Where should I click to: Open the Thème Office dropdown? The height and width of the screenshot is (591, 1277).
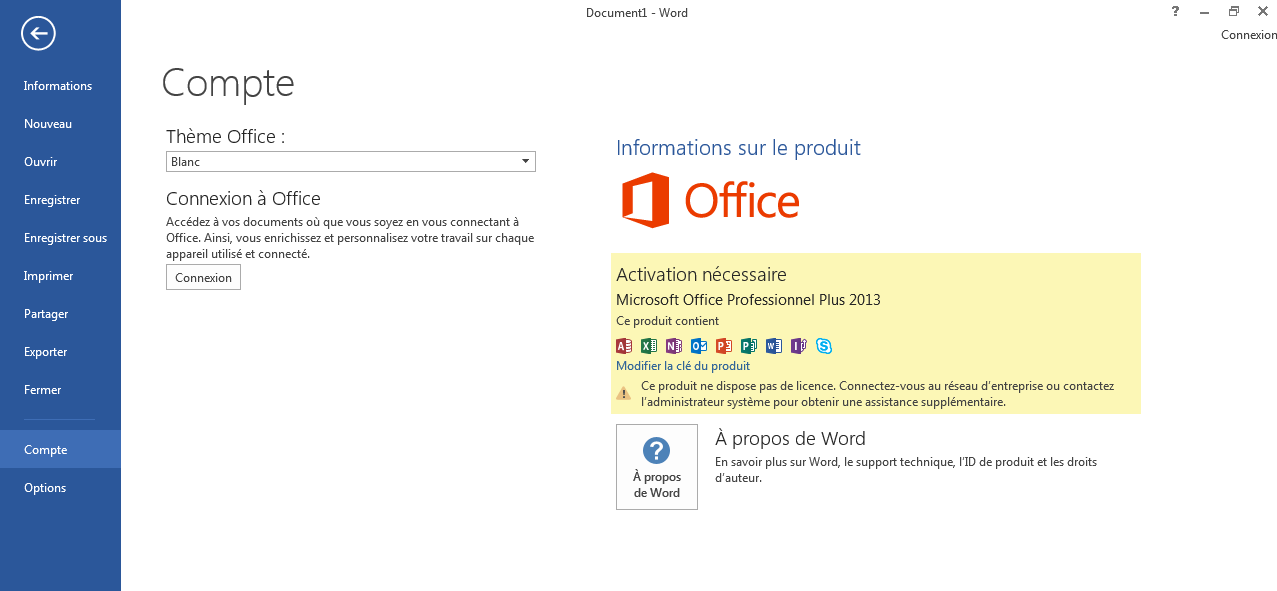point(351,161)
